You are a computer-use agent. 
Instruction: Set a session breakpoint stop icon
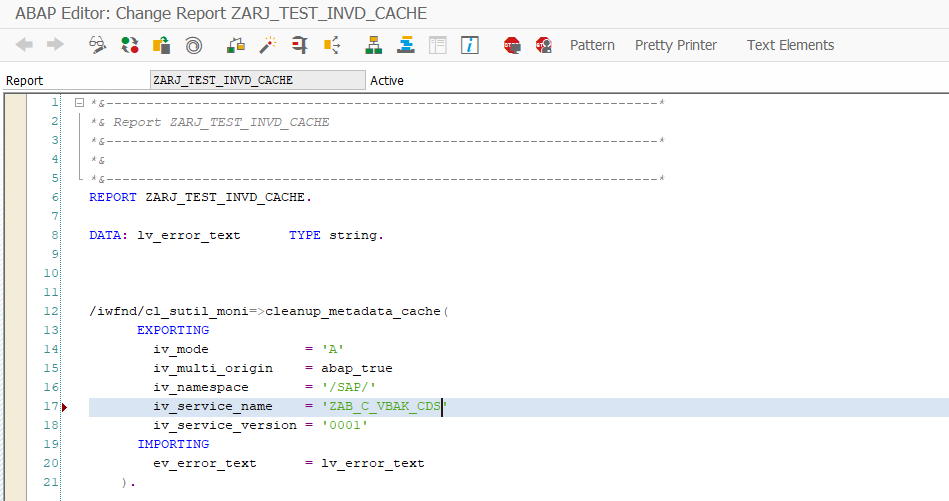click(512, 45)
